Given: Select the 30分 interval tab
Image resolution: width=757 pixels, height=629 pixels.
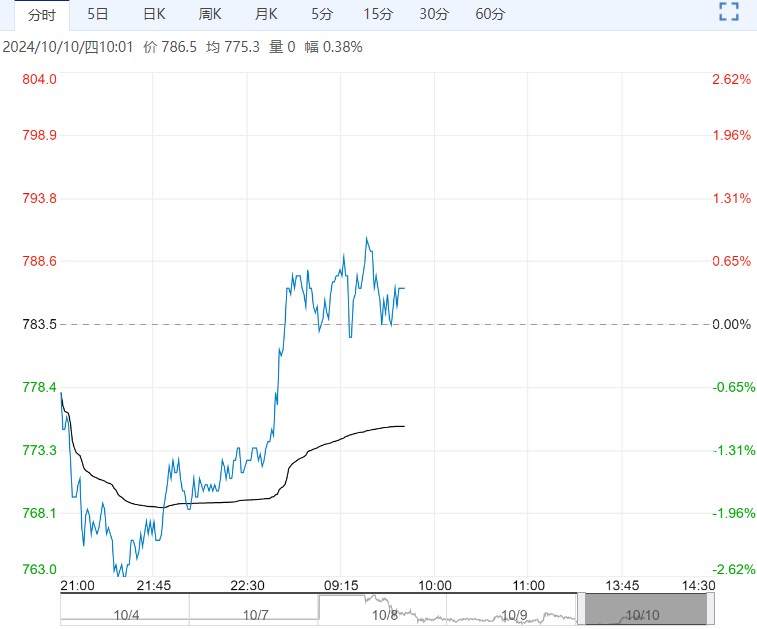Looking at the screenshot, I should [x=434, y=14].
